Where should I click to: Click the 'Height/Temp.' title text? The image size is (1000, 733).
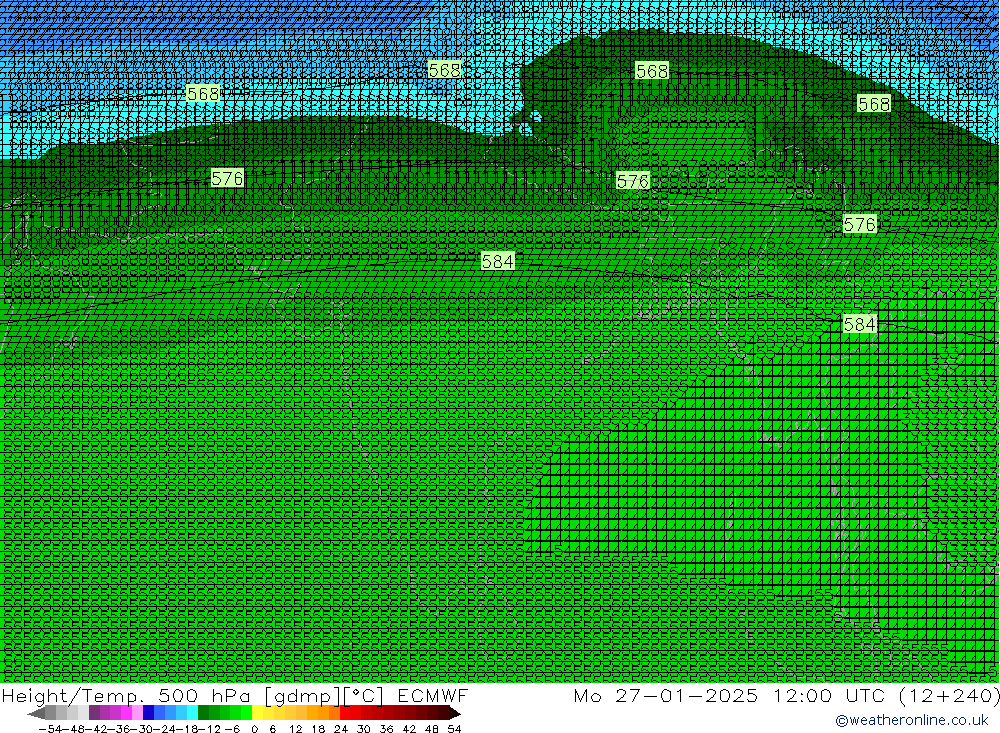click(x=74, y=696)
